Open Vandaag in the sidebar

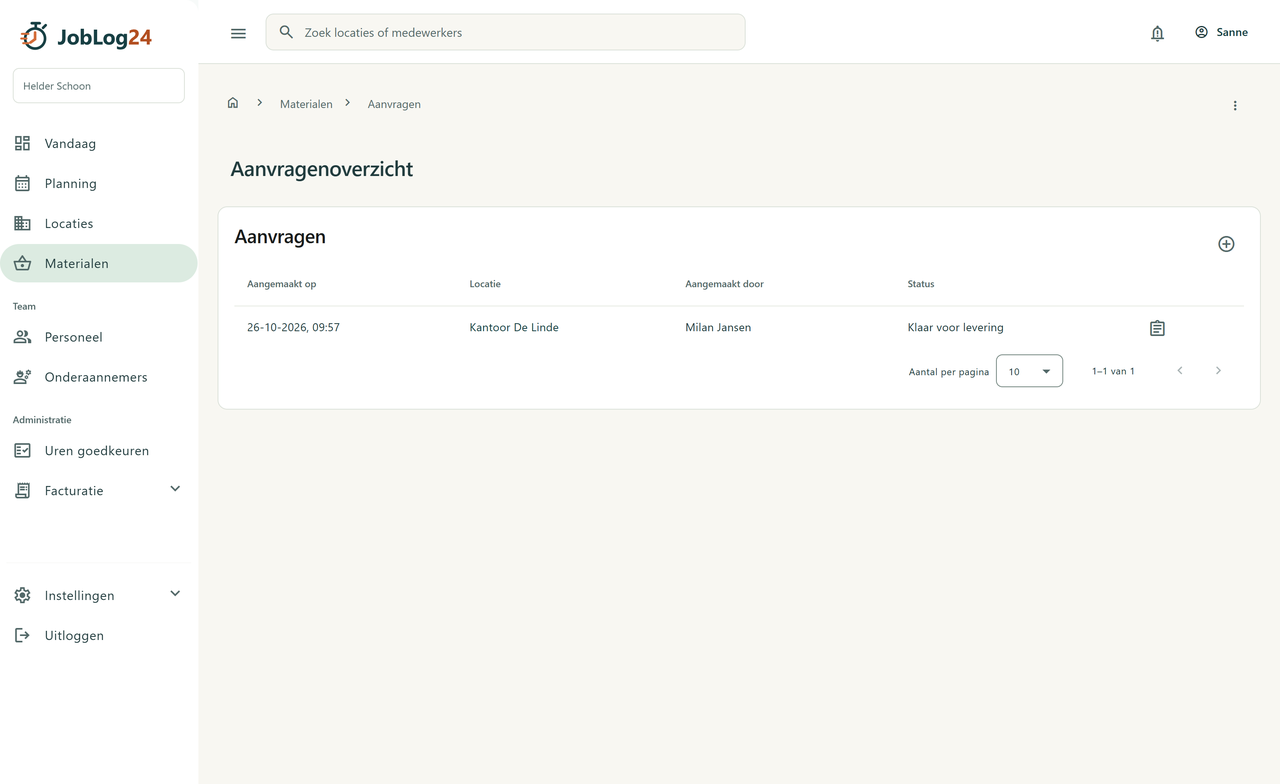(x=99, y=143)
